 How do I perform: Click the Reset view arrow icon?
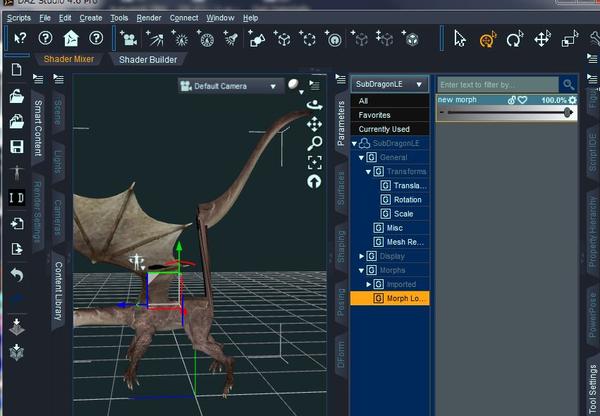(315, 182)
